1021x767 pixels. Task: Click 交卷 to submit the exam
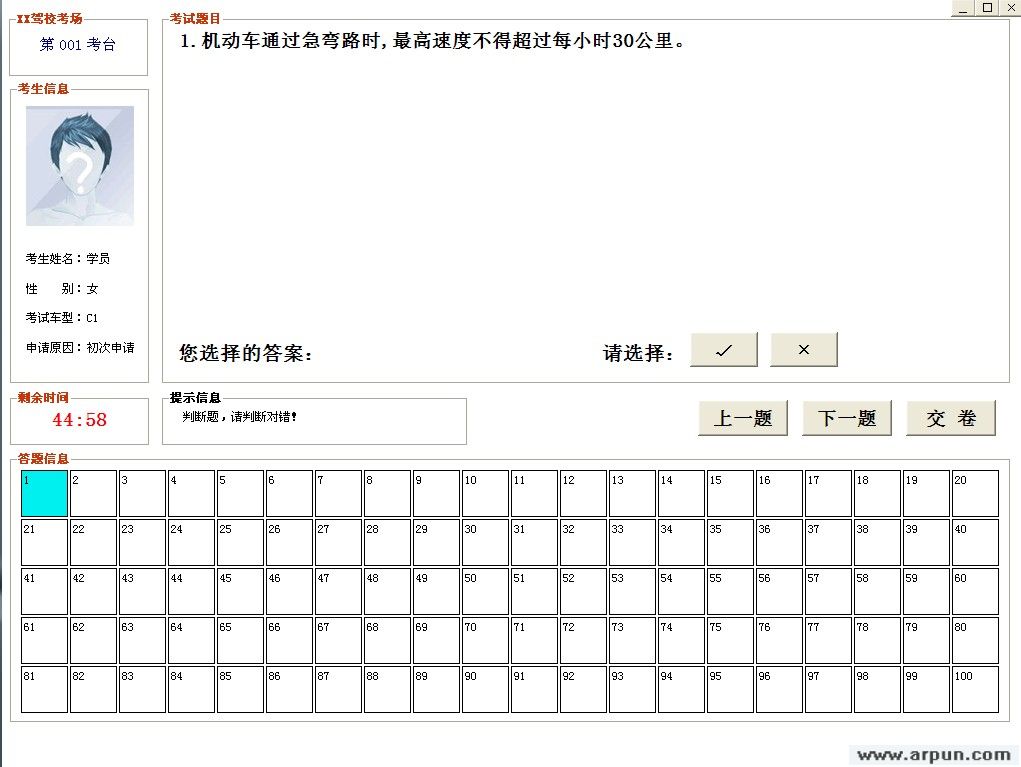pyautogui.click(x=949, y=418)
